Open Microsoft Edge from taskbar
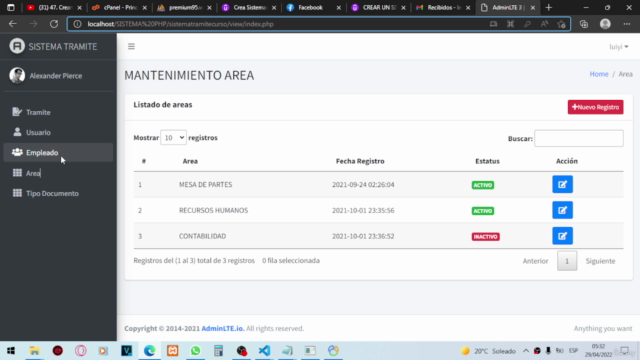 149,351
